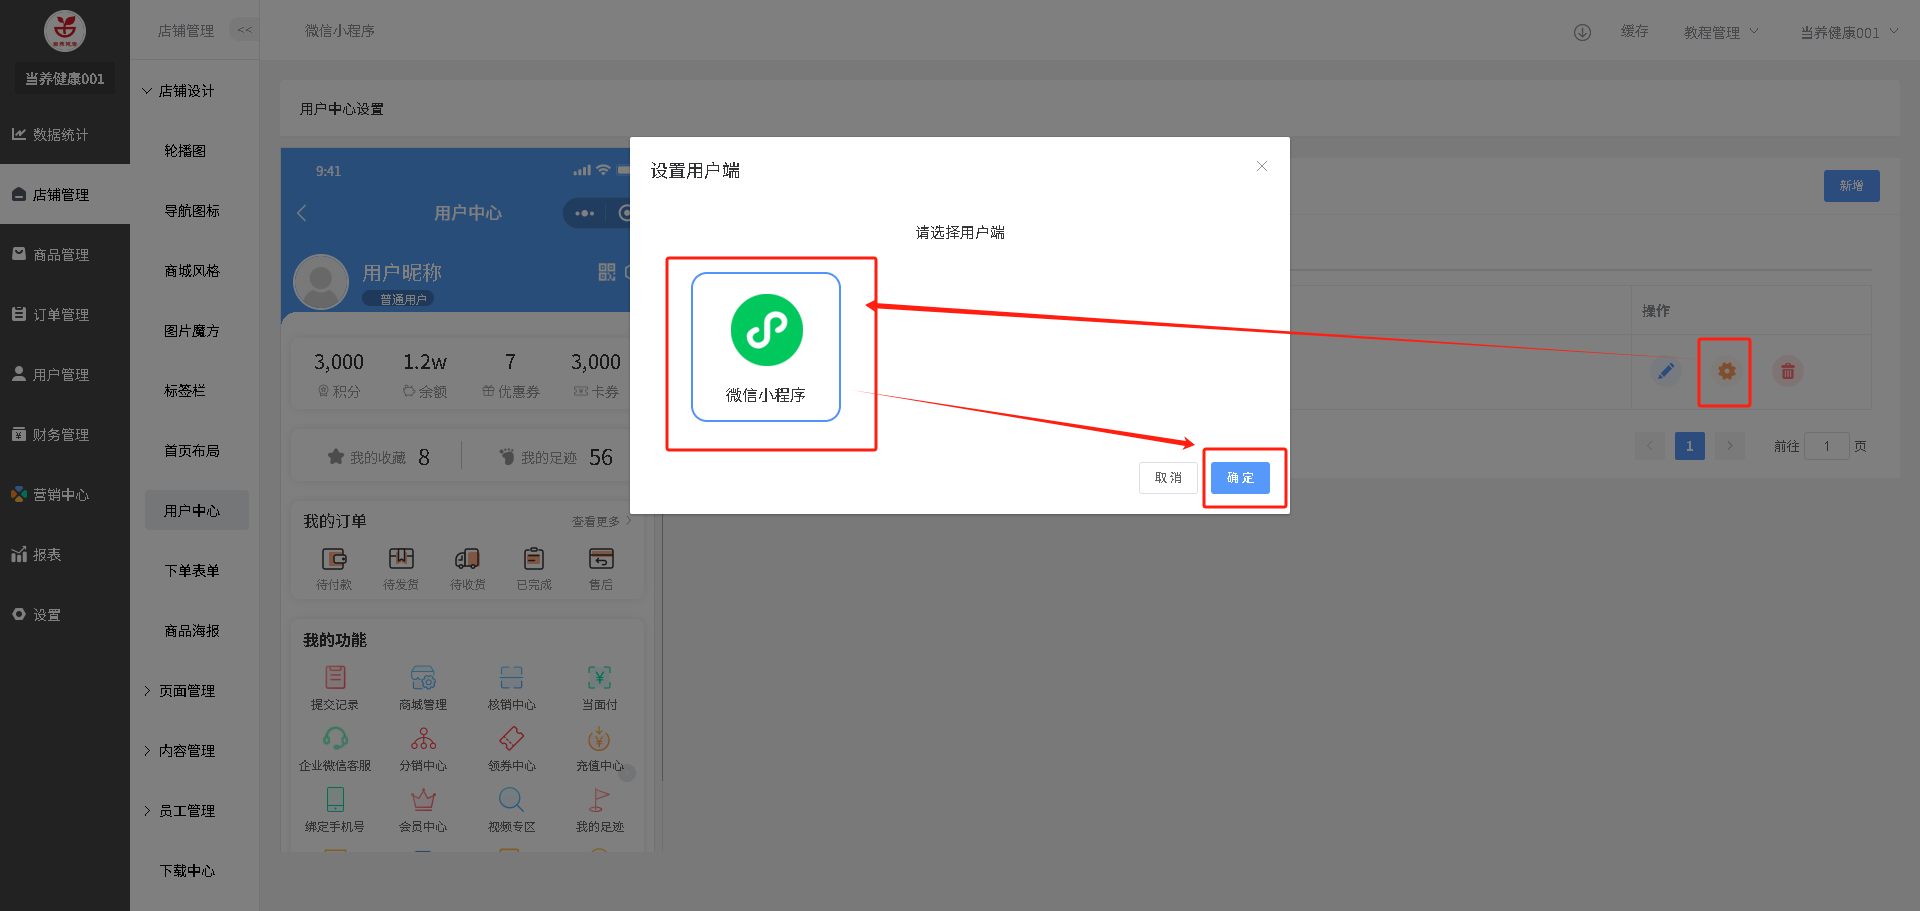Viewport: 1920px width, 911px height.
Task: Click the blue pencil edit icon
Action: click(x=1665, y=372)
